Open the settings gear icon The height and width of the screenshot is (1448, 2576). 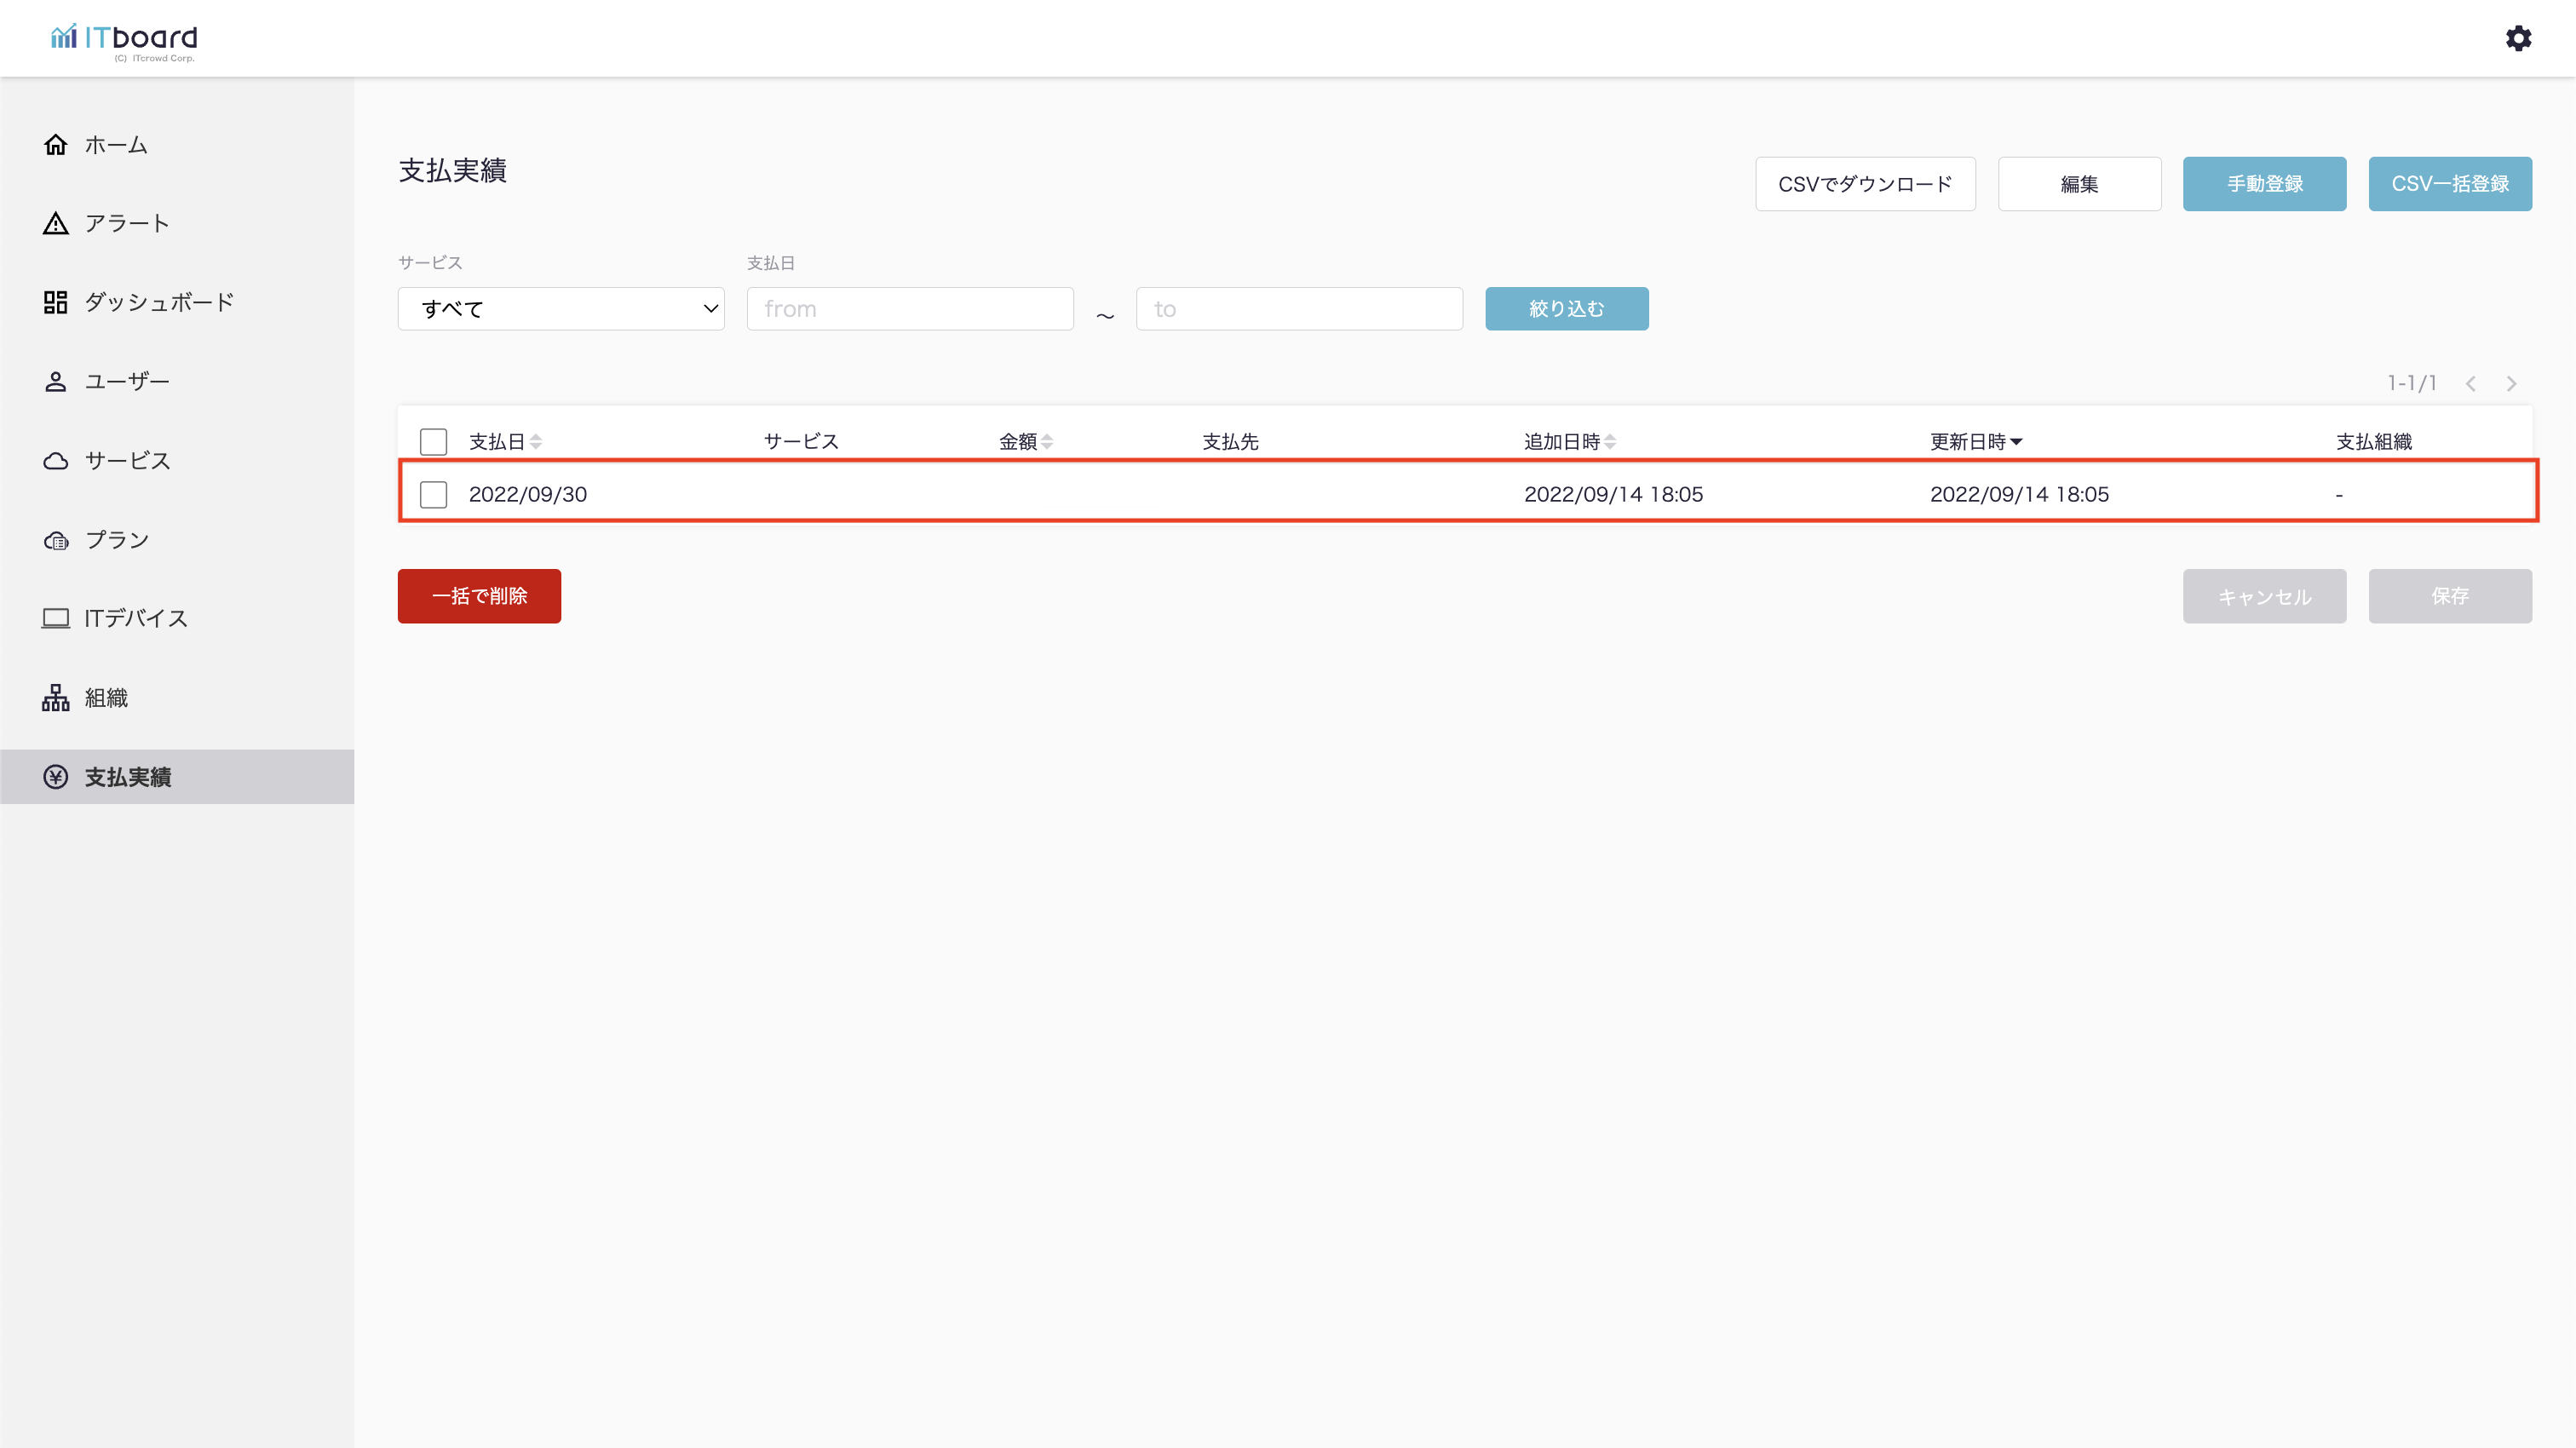pyautogui.click(x=2517, y=38)
